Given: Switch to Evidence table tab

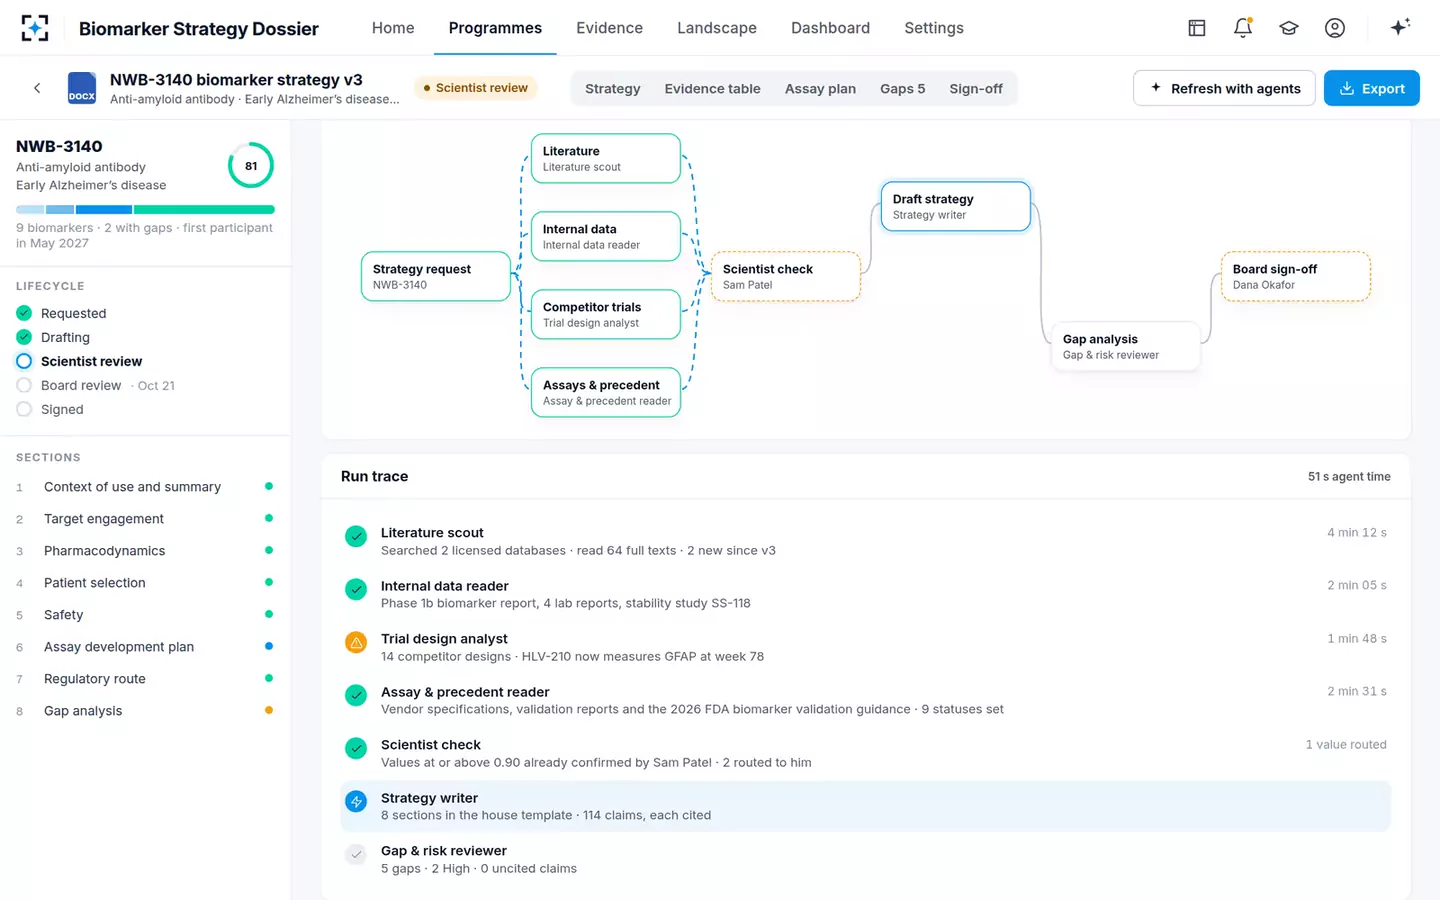Looking at the screenshot, I should click(713, 89).
